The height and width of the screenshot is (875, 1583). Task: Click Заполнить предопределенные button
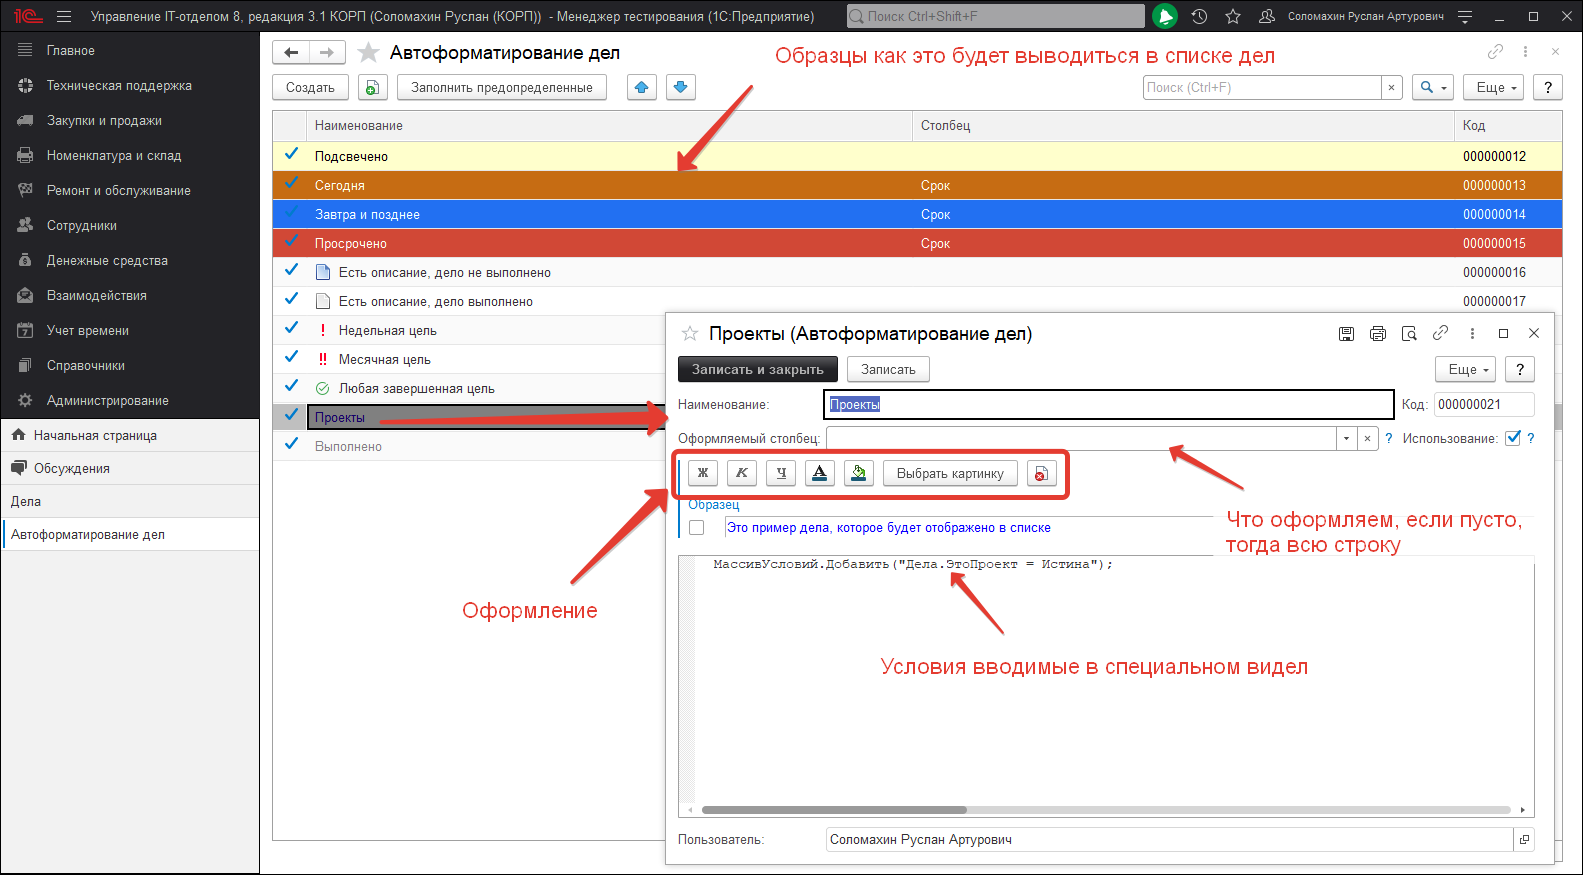coord(502,88)
